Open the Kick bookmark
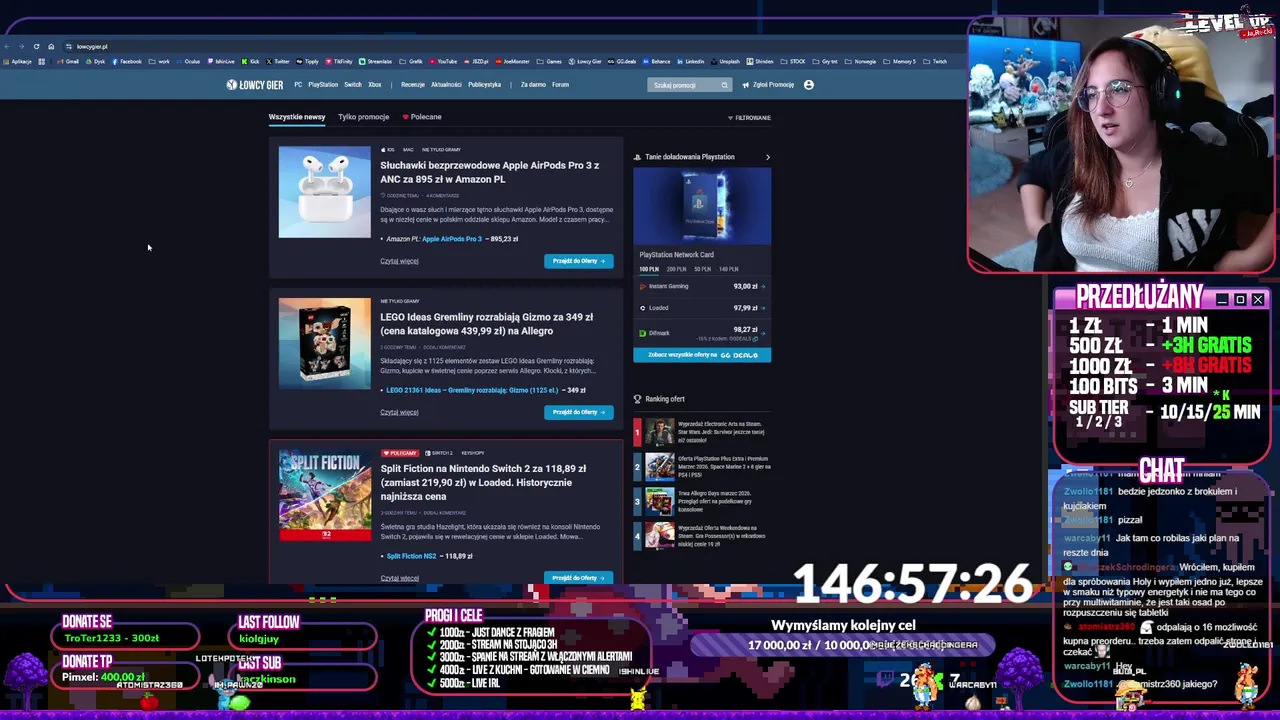Image resolution: width=1280 pixels, height=720 pixels. pos(251,62)
